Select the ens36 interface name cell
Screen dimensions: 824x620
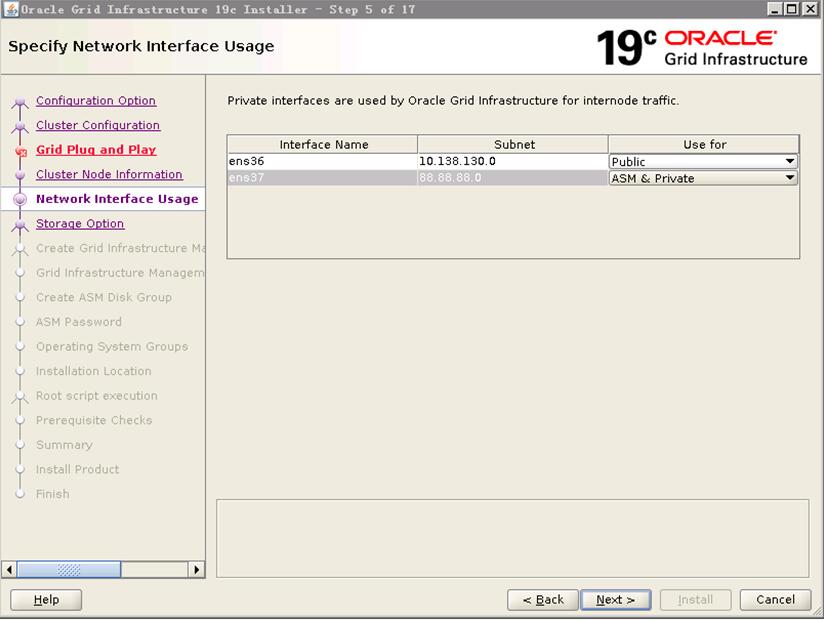tap(323, 161)
